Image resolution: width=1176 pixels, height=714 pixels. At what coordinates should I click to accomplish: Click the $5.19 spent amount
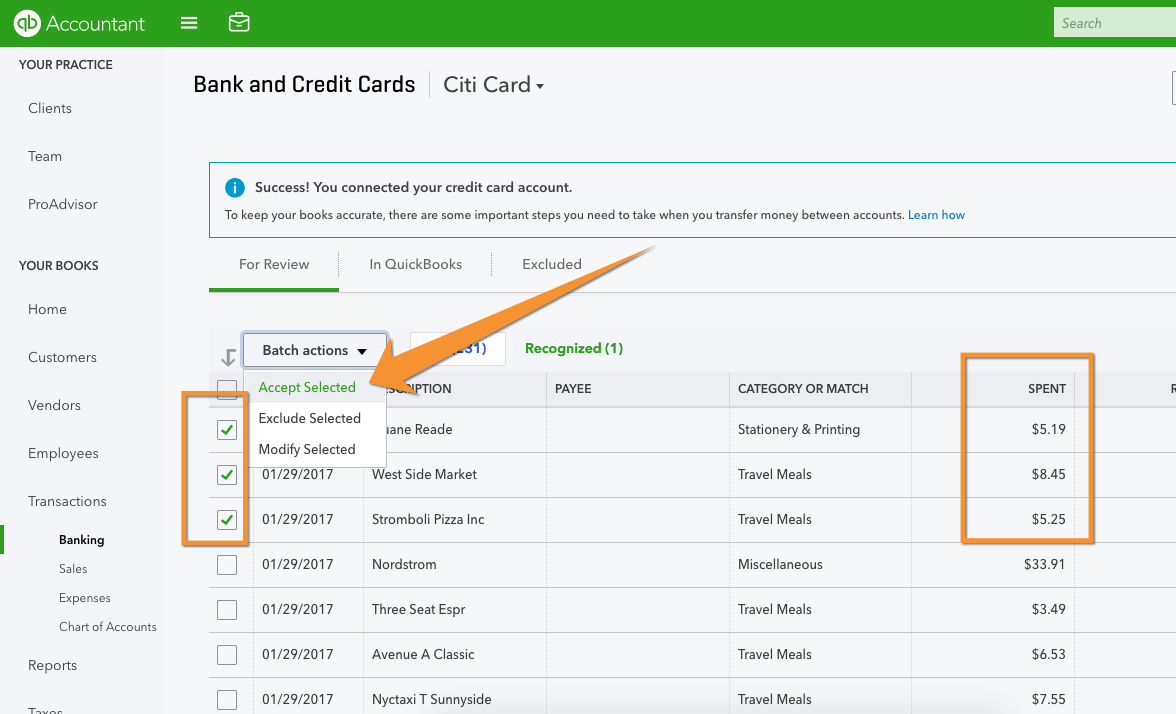point(1048,429)
